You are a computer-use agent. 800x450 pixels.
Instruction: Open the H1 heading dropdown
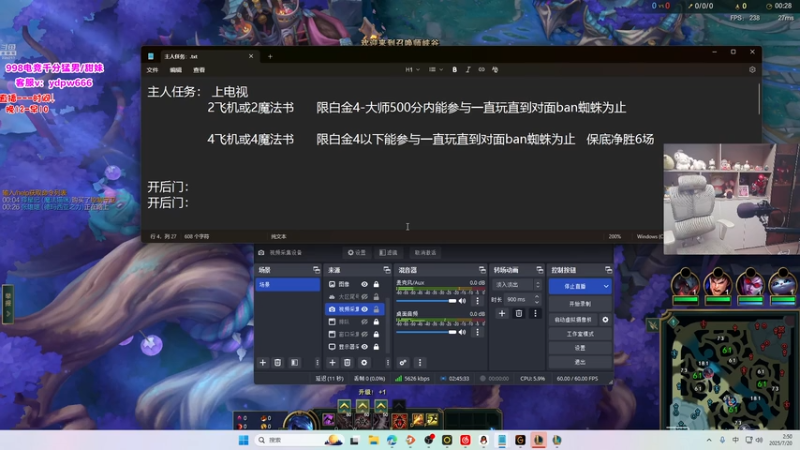click(x=412, y=70)
